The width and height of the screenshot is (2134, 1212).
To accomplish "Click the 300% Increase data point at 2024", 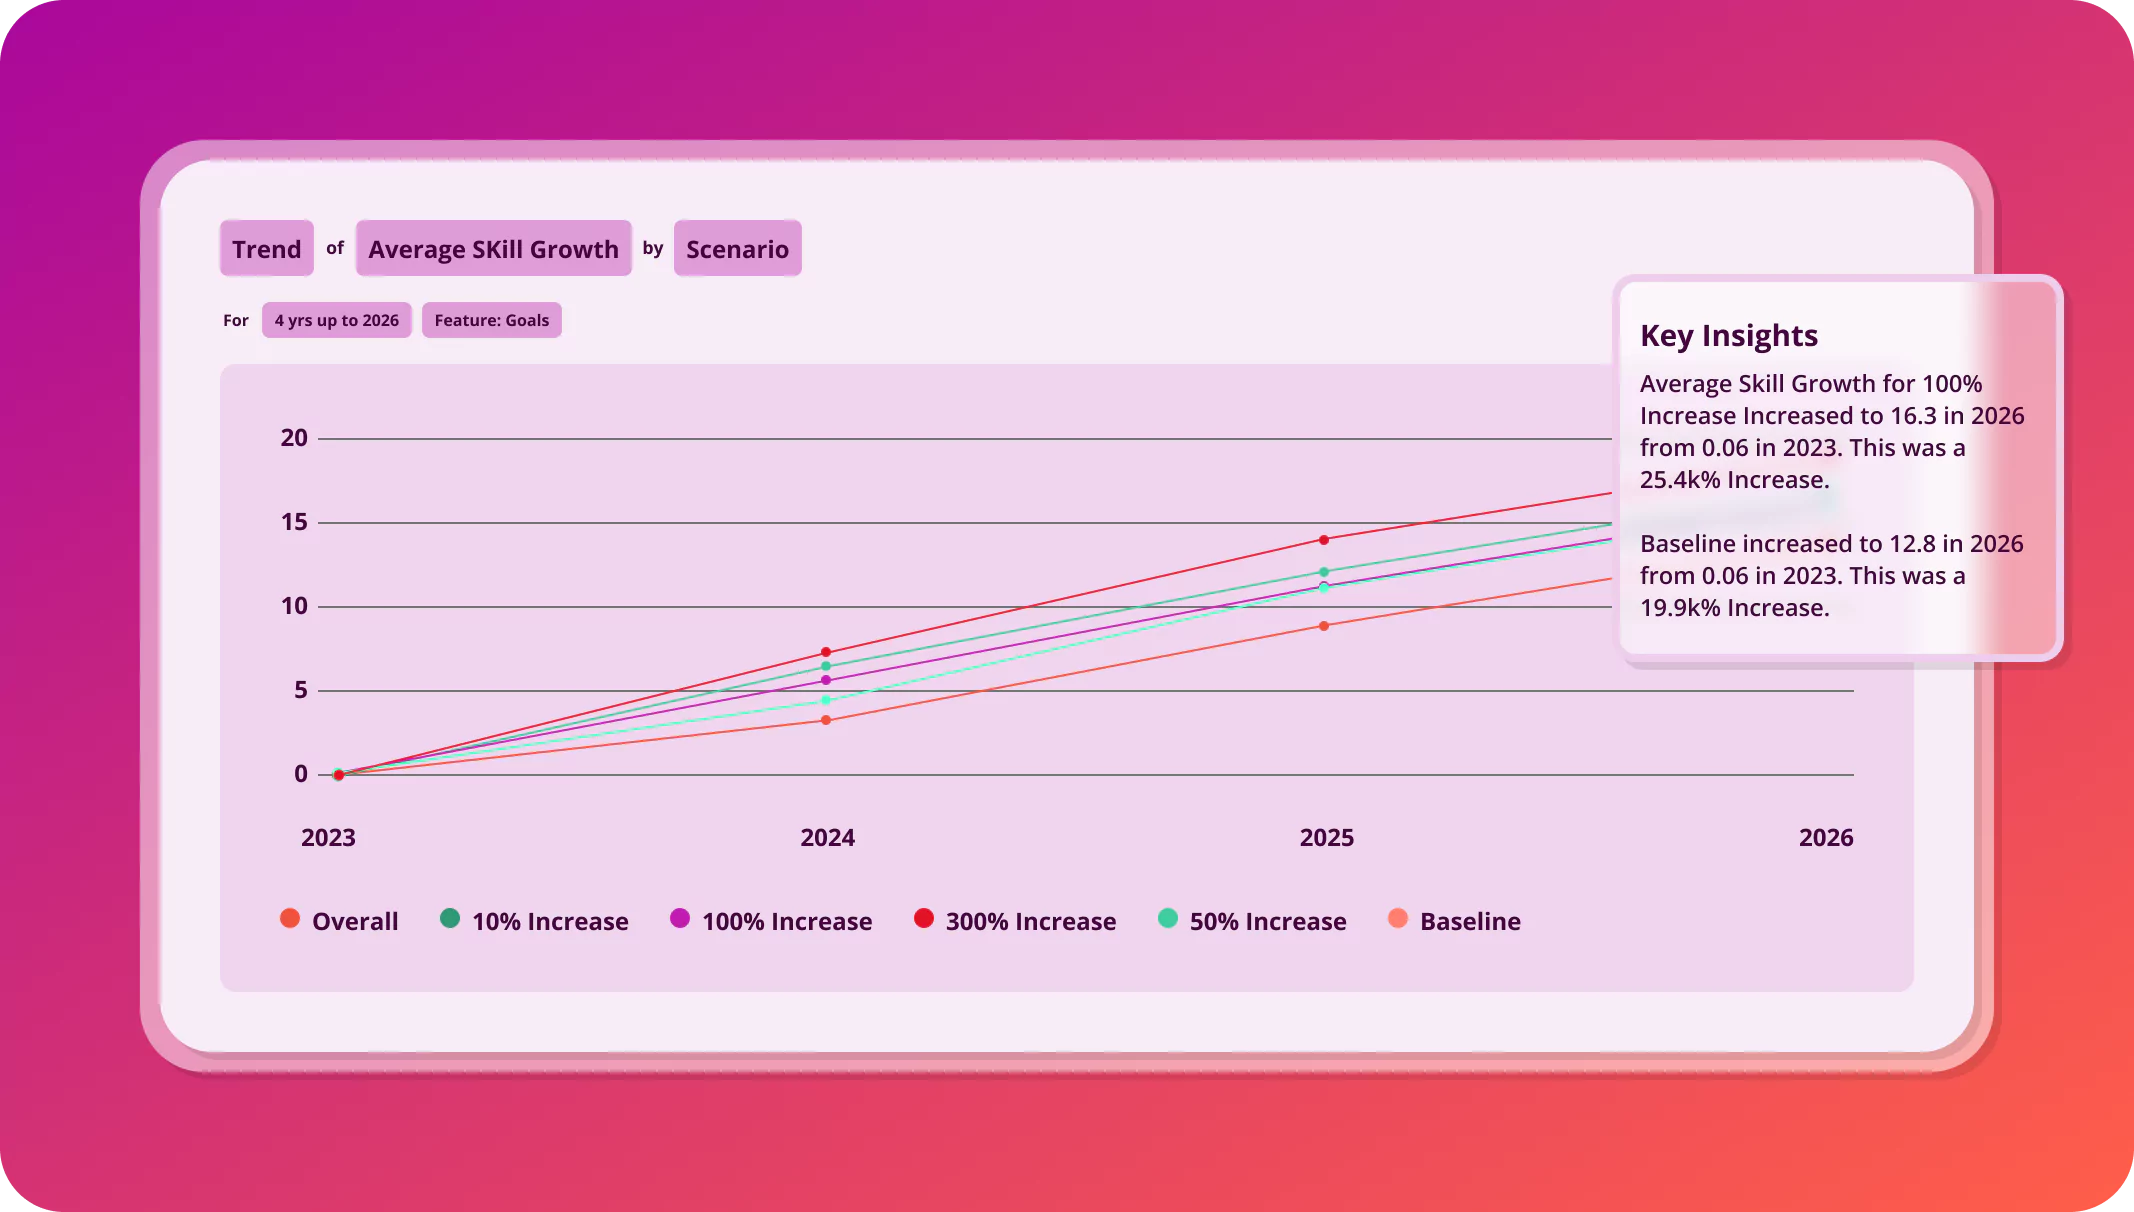I will [826, 652].
